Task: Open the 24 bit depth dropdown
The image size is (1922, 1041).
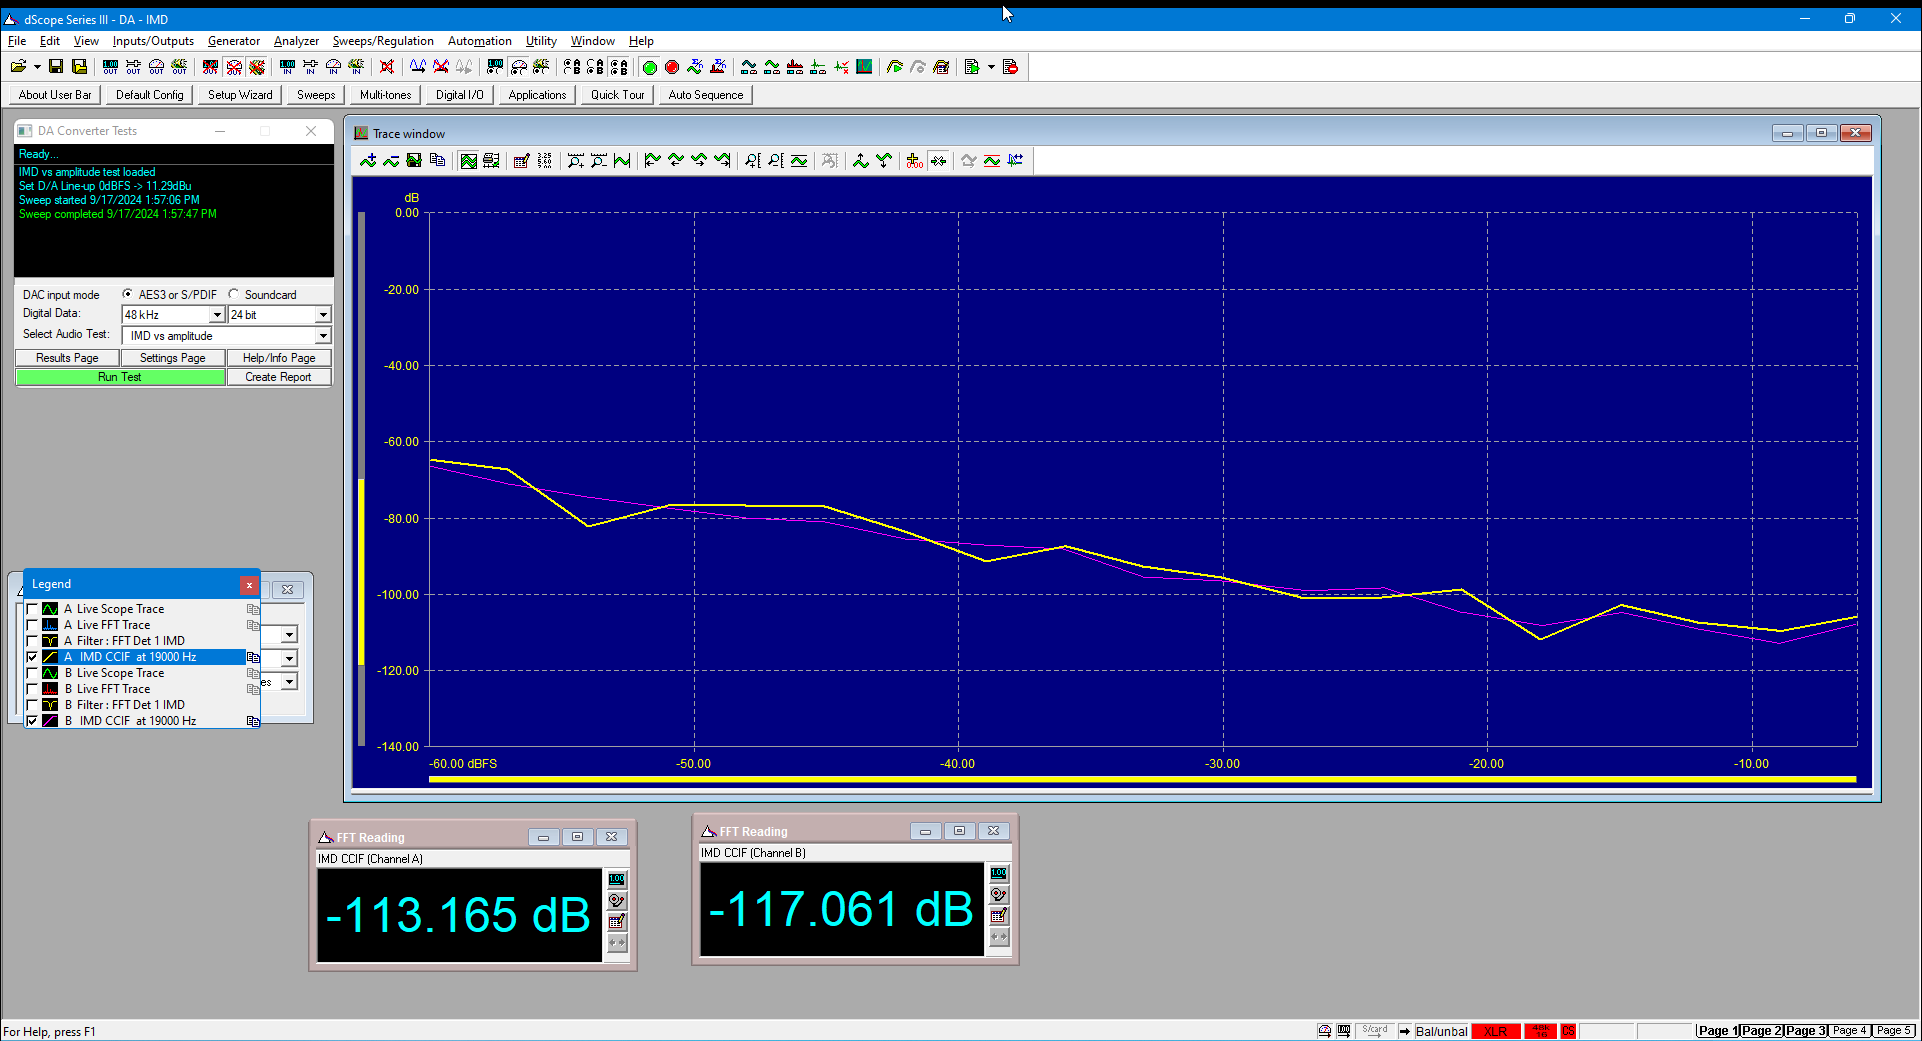Action: [x=323, y=315]
